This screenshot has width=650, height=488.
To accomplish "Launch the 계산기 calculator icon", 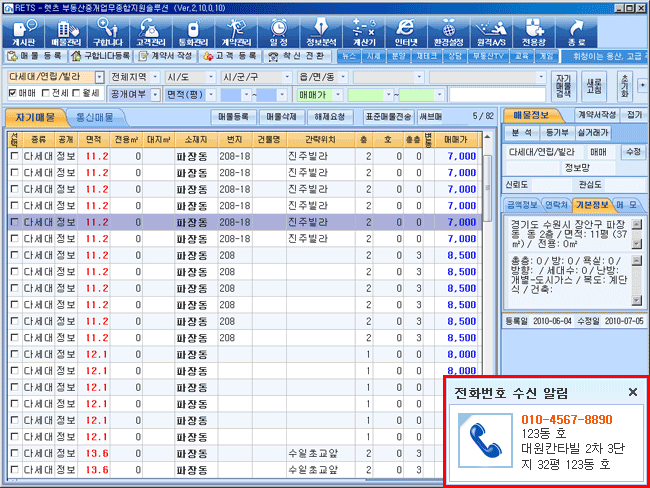I will 364,32.
